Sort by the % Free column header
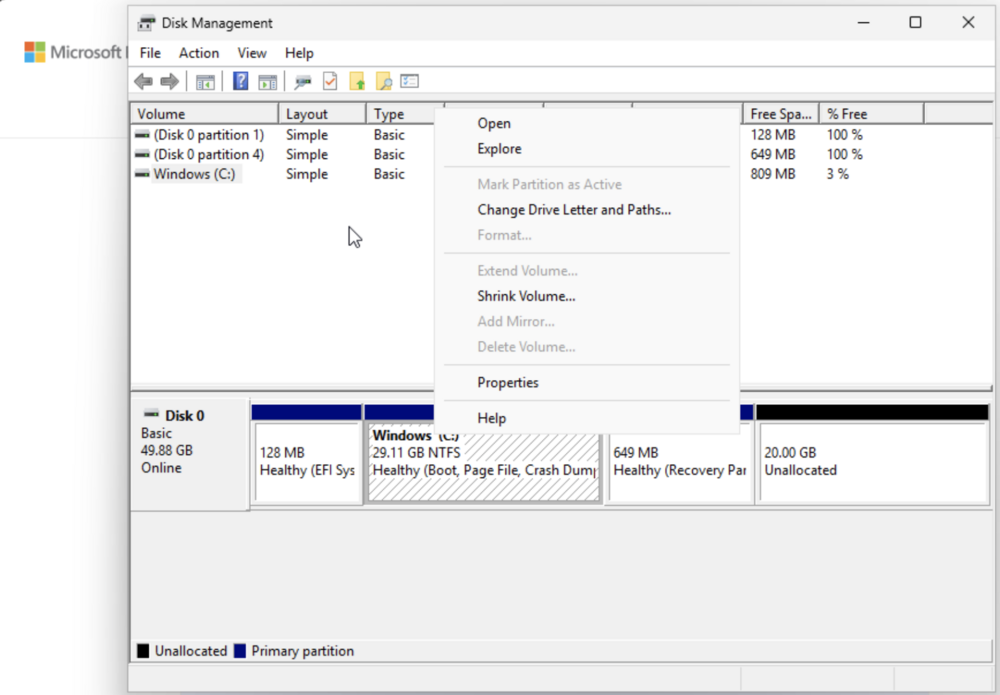 [871, 113]
